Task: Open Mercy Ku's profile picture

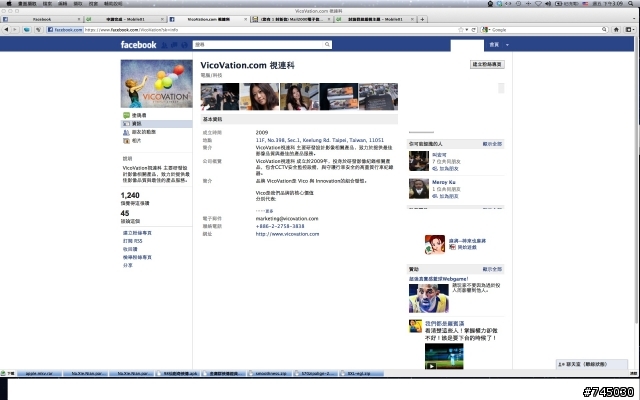Action: pos(419,189)
